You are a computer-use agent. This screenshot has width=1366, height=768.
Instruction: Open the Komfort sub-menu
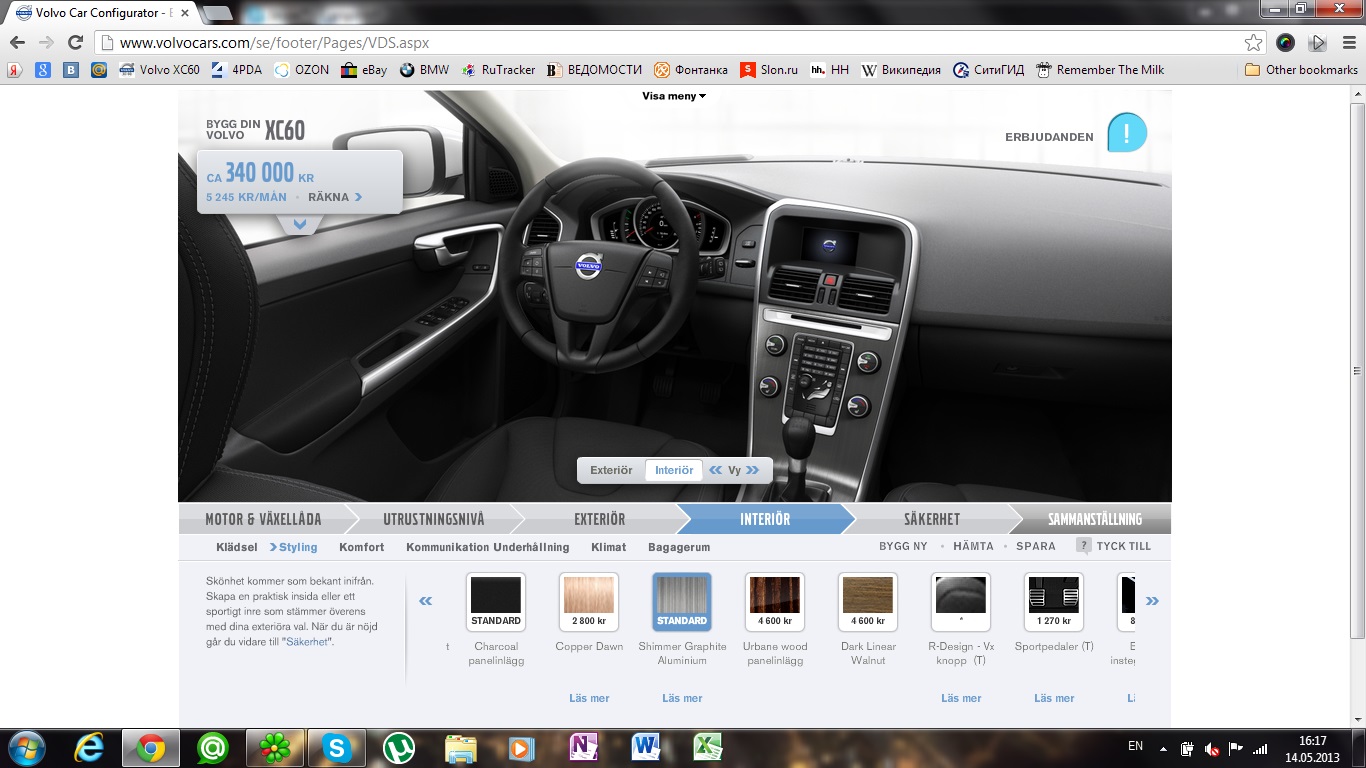pyautogui.click(x=361, y=547)
